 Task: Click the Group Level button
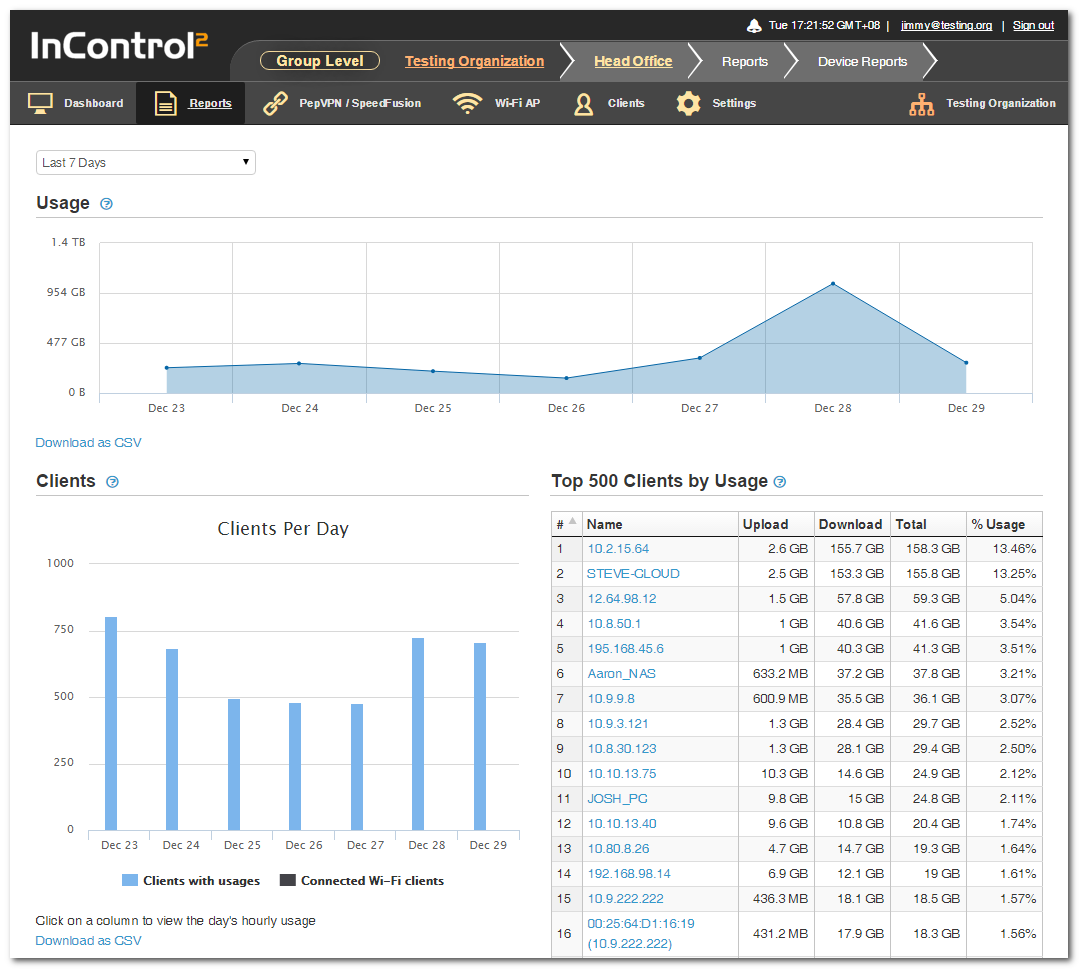[x=320, y=61]
